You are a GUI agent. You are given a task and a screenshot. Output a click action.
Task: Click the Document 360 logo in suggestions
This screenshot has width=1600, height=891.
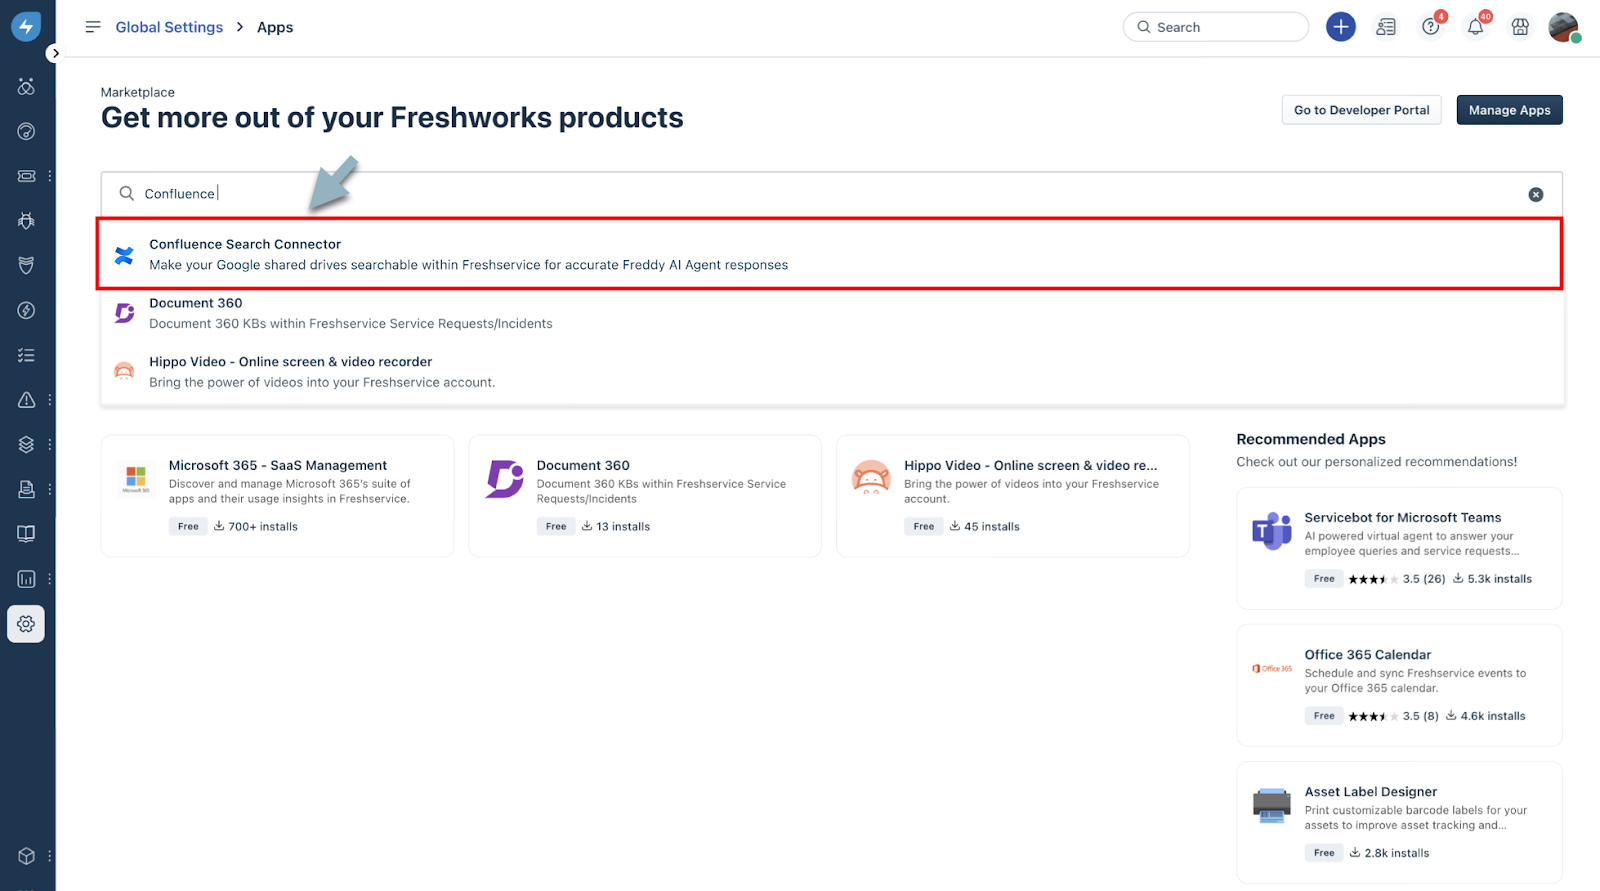124,313
